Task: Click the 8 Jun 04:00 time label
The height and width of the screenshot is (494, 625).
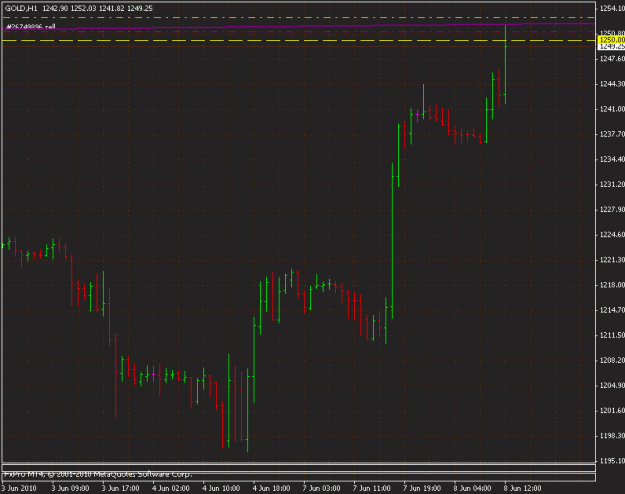Action: tap(472, 488)
